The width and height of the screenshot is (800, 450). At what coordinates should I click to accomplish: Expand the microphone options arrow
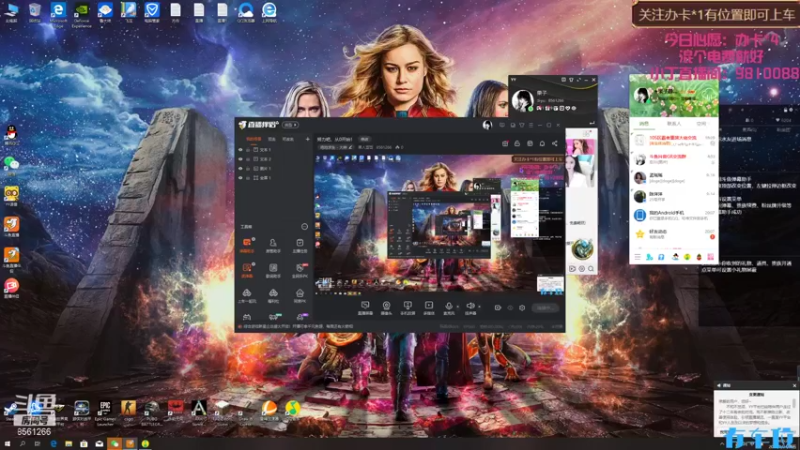click(457, 307)
